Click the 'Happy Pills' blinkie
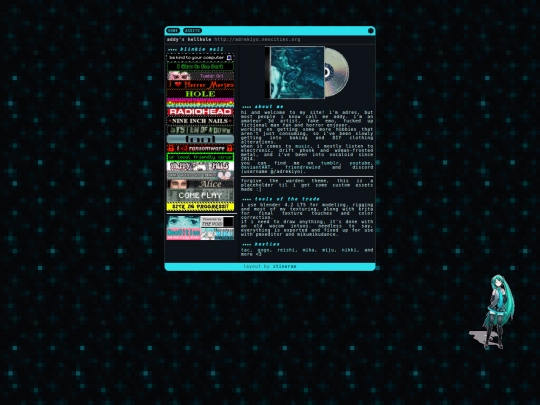This screenshot has width=540, height=405. (x=200, y=166)
